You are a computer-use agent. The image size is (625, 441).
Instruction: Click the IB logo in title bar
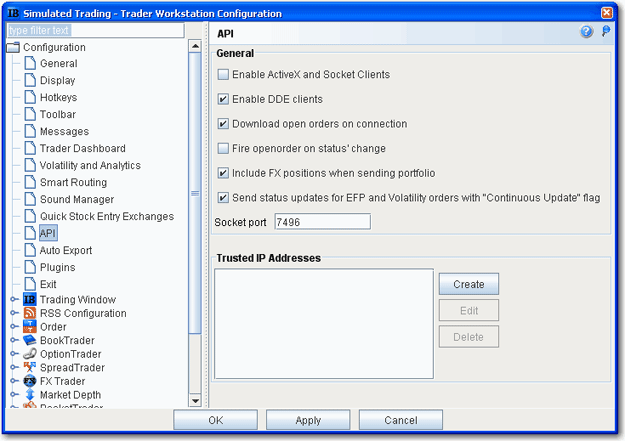click(13, 13)
